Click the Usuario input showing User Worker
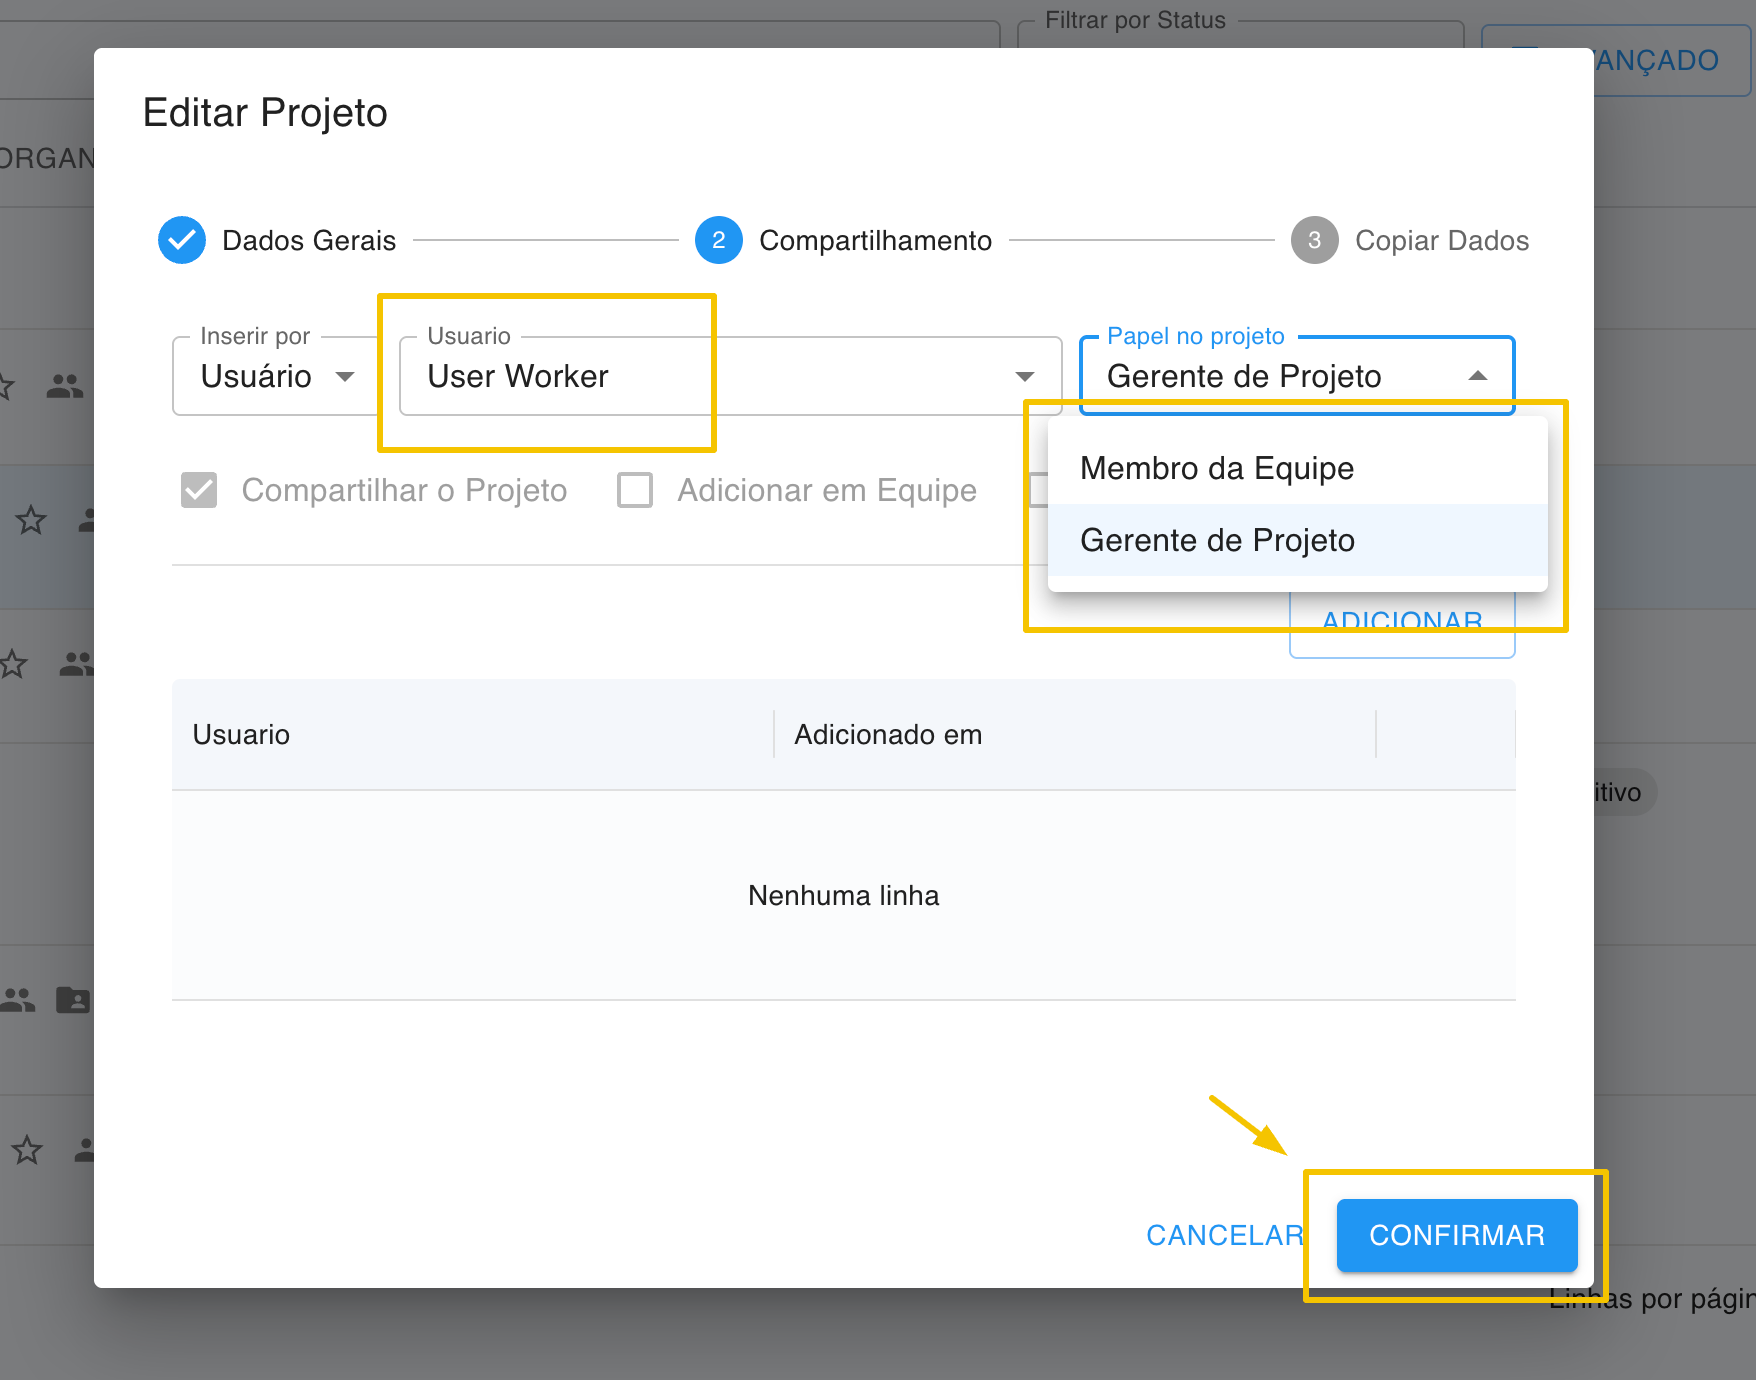The width and height of the screenshot is (1756, 1380). point(730,376)
